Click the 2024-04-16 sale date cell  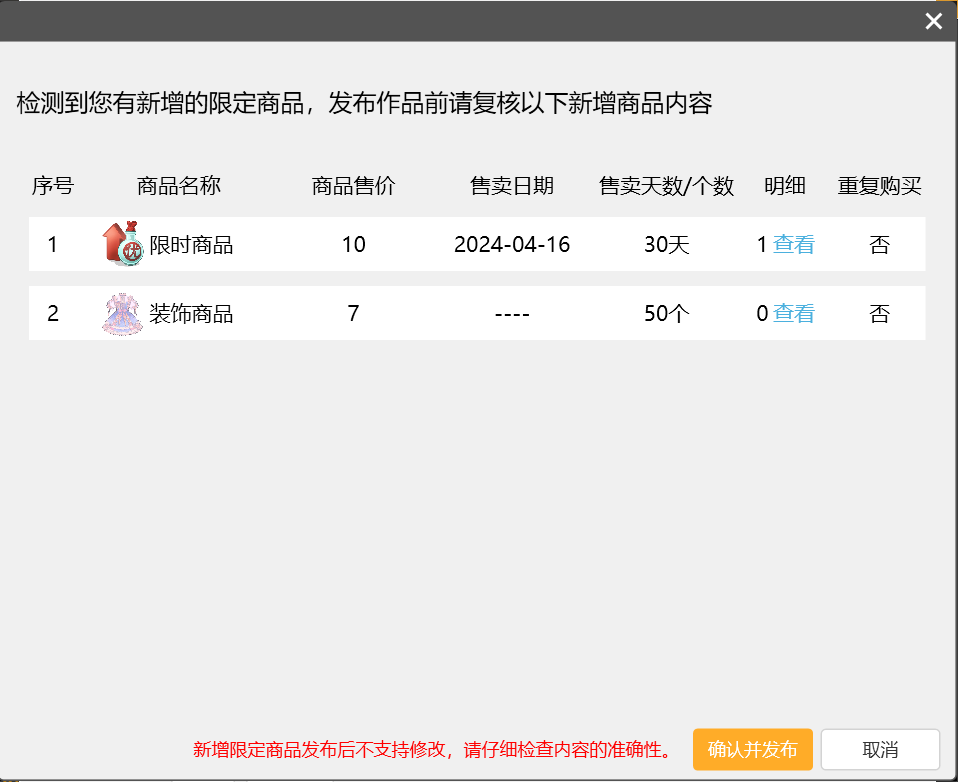[512, 245]
